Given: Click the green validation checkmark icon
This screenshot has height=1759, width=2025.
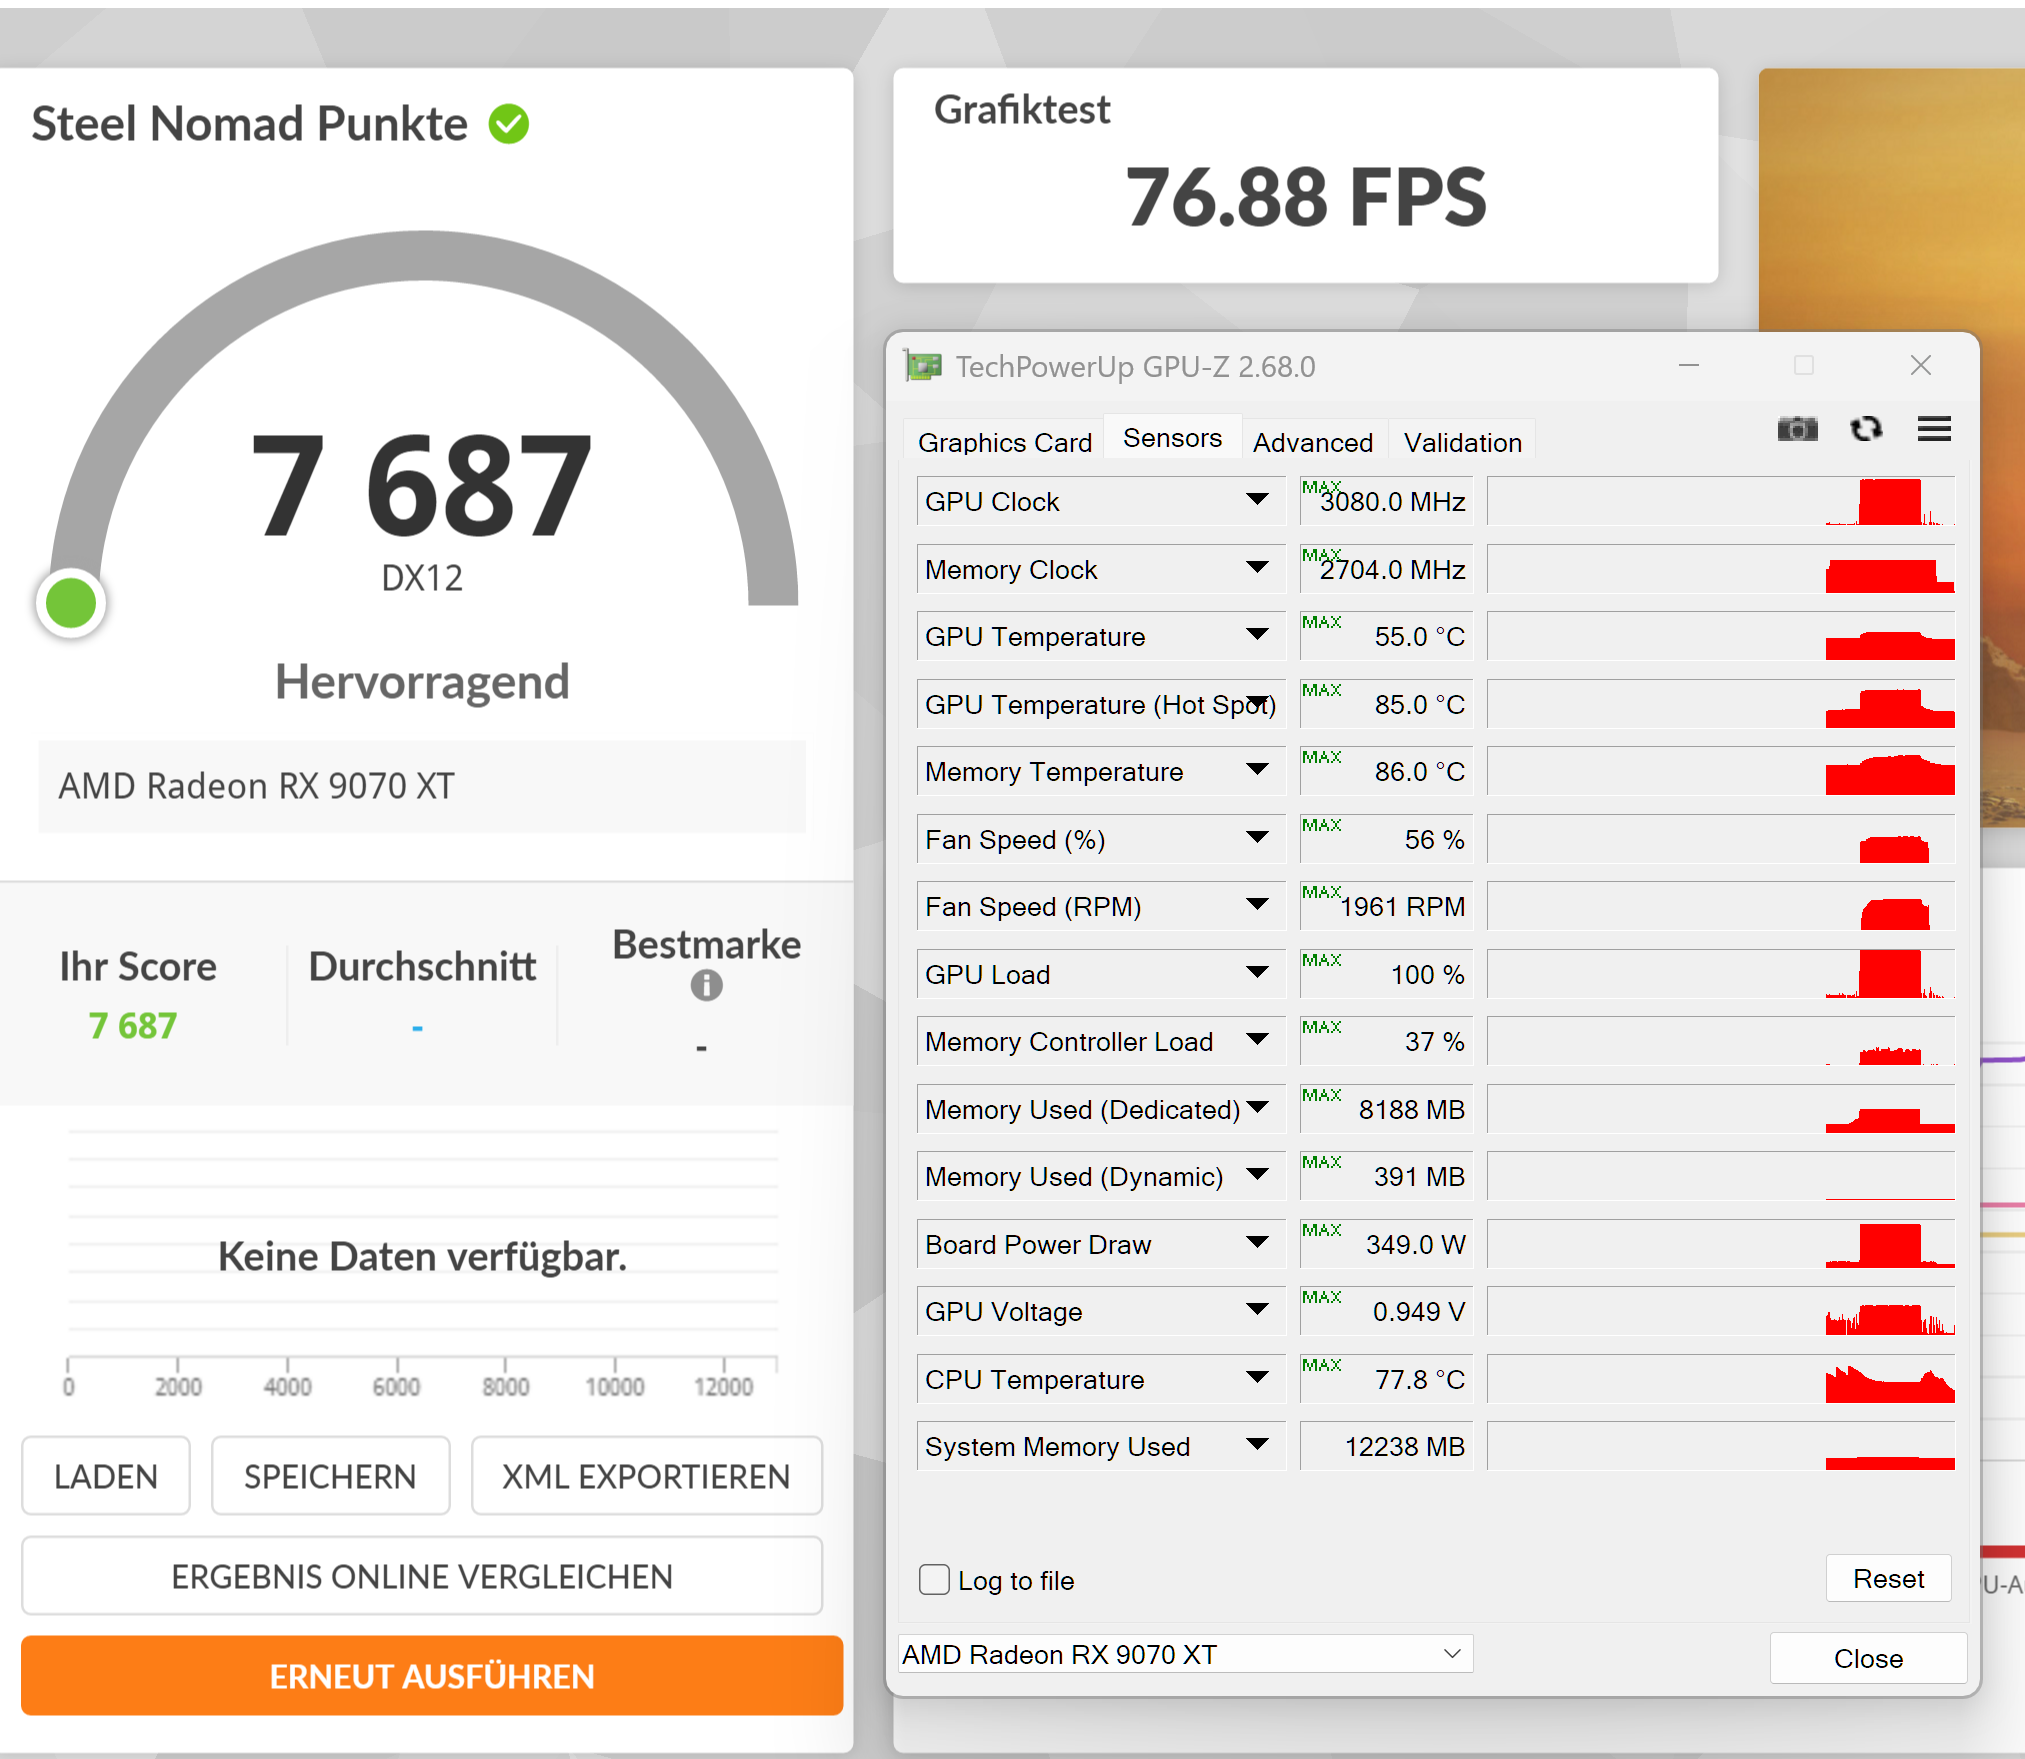Looking at the screenshot, I should click(509, 125).
